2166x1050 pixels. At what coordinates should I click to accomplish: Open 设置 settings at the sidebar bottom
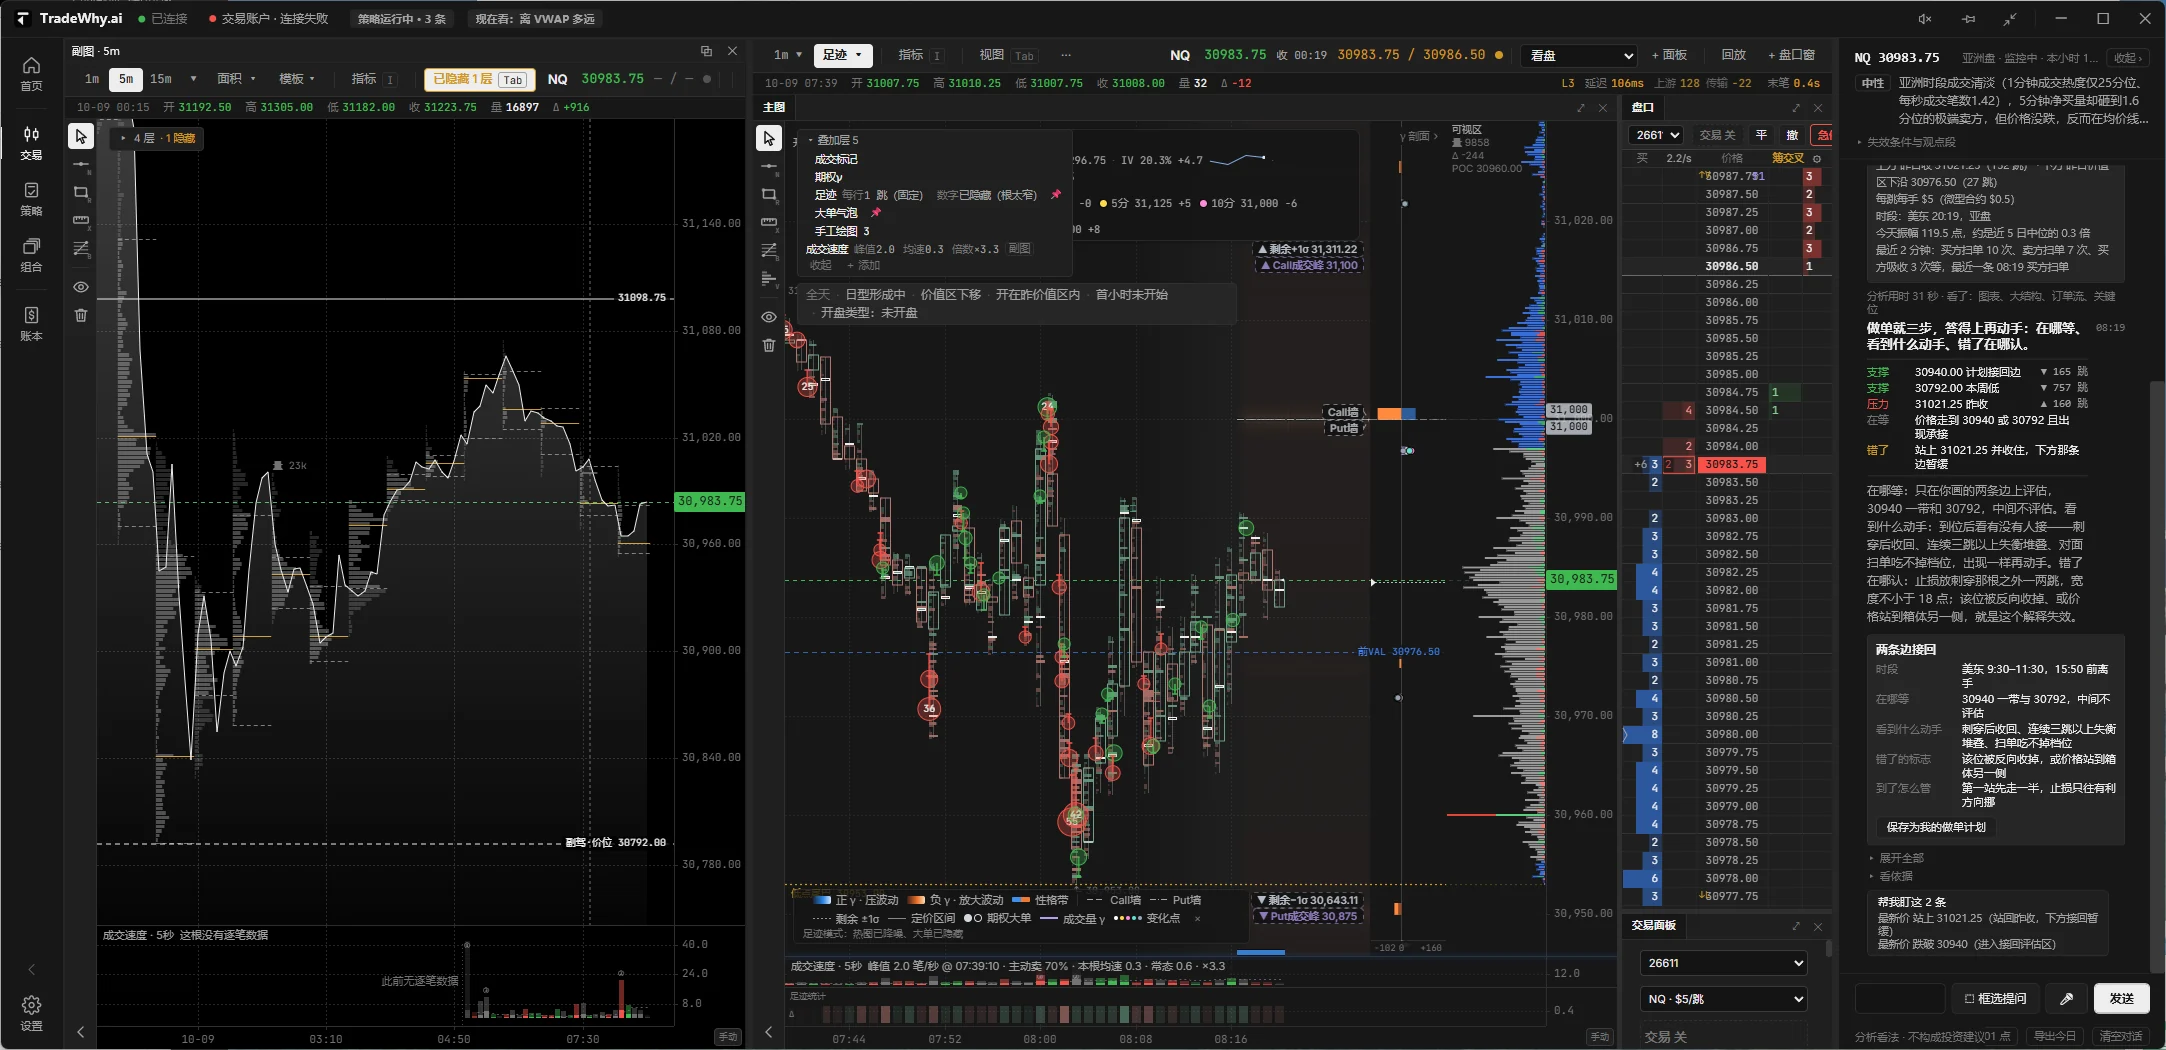point(31,1013)
